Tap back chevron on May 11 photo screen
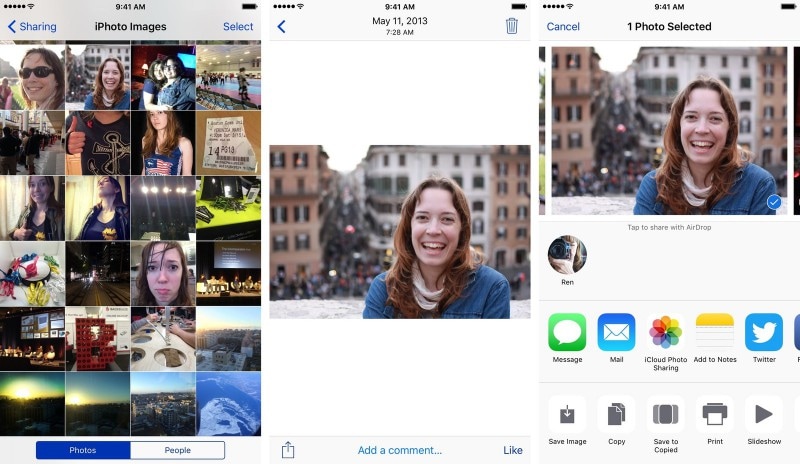Image resolution: width=800 pixels, height=464 pixels. pos(281,27)
